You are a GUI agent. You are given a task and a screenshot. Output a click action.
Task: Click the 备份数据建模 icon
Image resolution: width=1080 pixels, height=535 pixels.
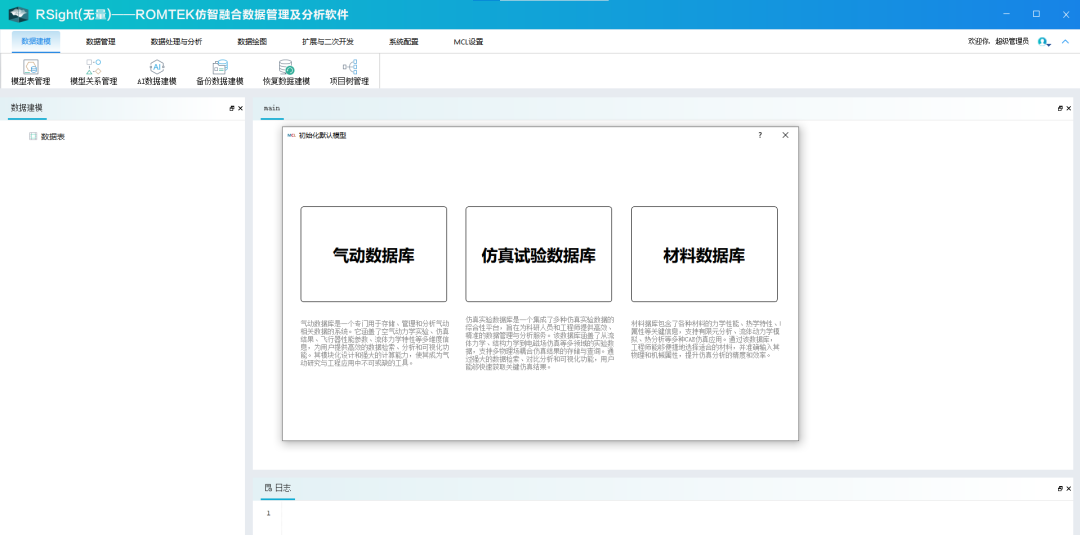[220, 72]
